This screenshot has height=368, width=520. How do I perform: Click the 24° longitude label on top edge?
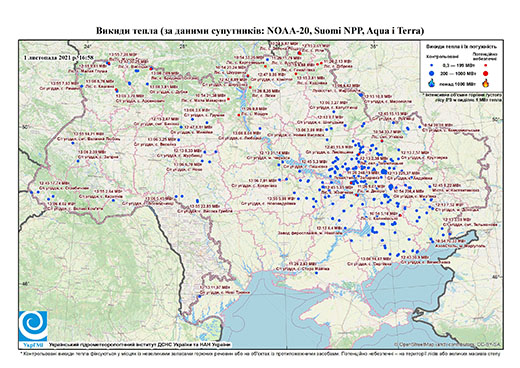87,46
